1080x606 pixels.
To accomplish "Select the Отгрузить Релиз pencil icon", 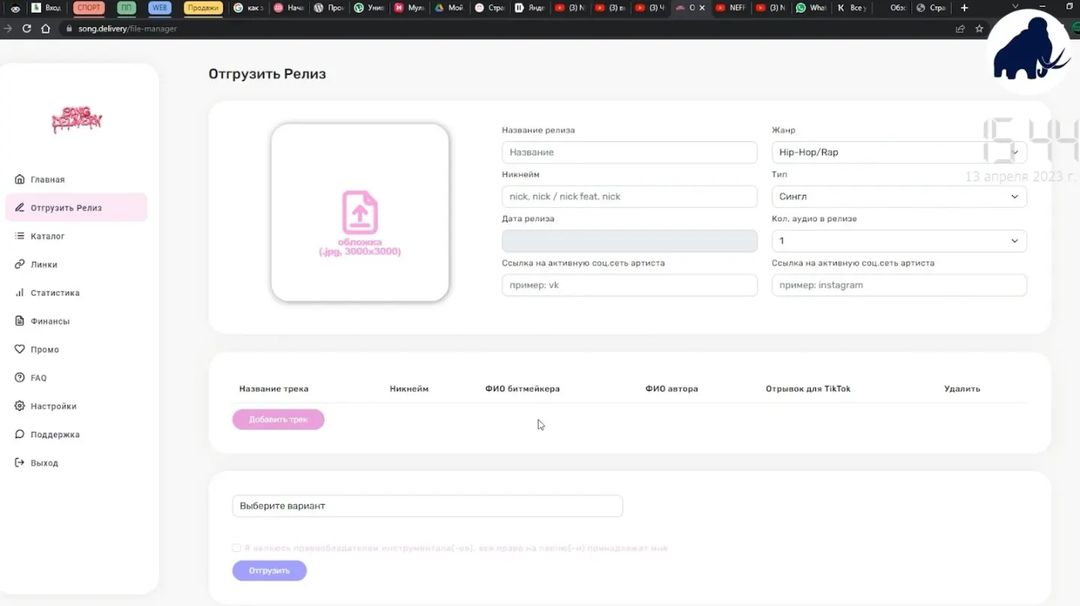I will coord(19,207).
